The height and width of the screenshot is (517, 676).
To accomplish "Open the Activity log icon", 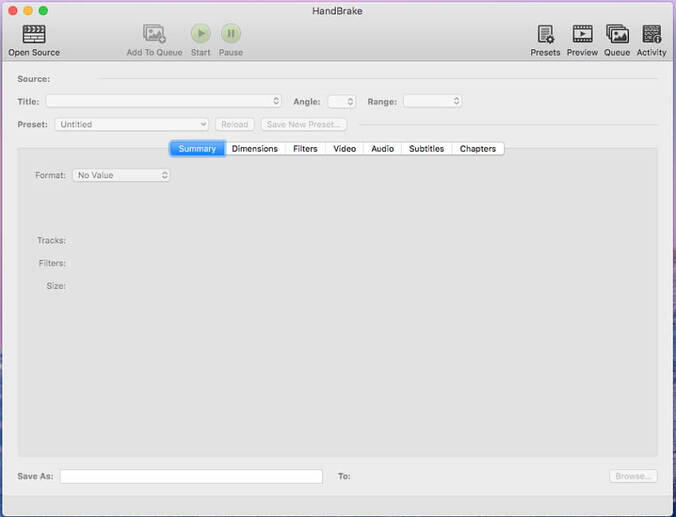I will click(651, 34).
